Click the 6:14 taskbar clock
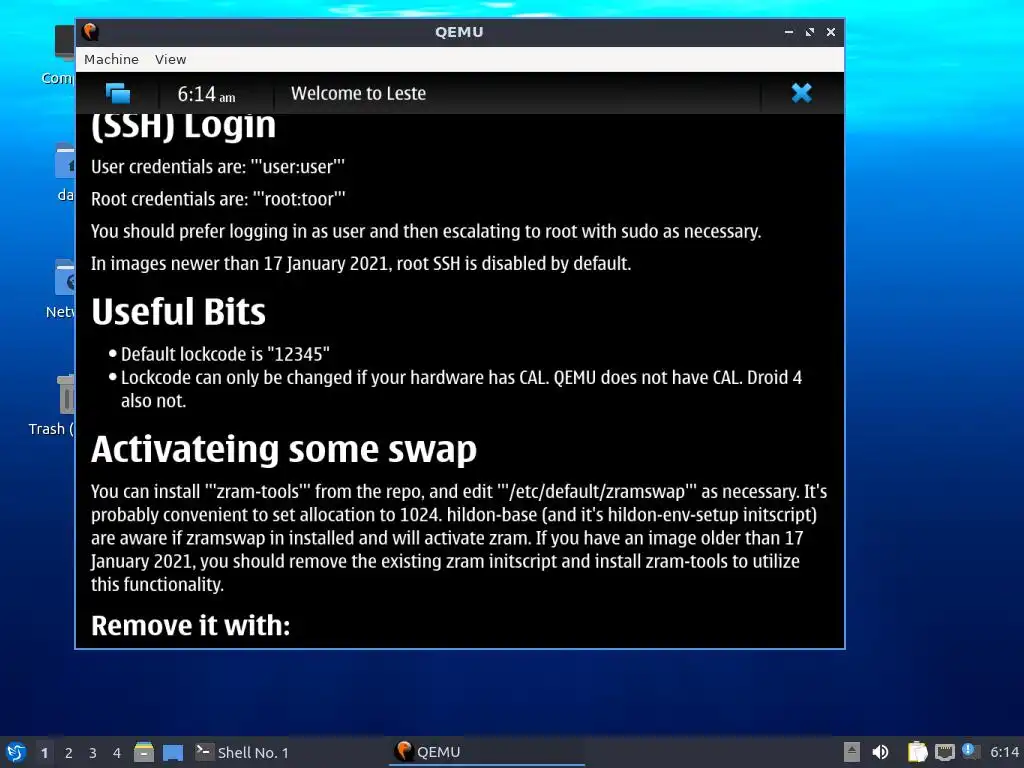The image size is (1024, 768). click(1004, 752)
